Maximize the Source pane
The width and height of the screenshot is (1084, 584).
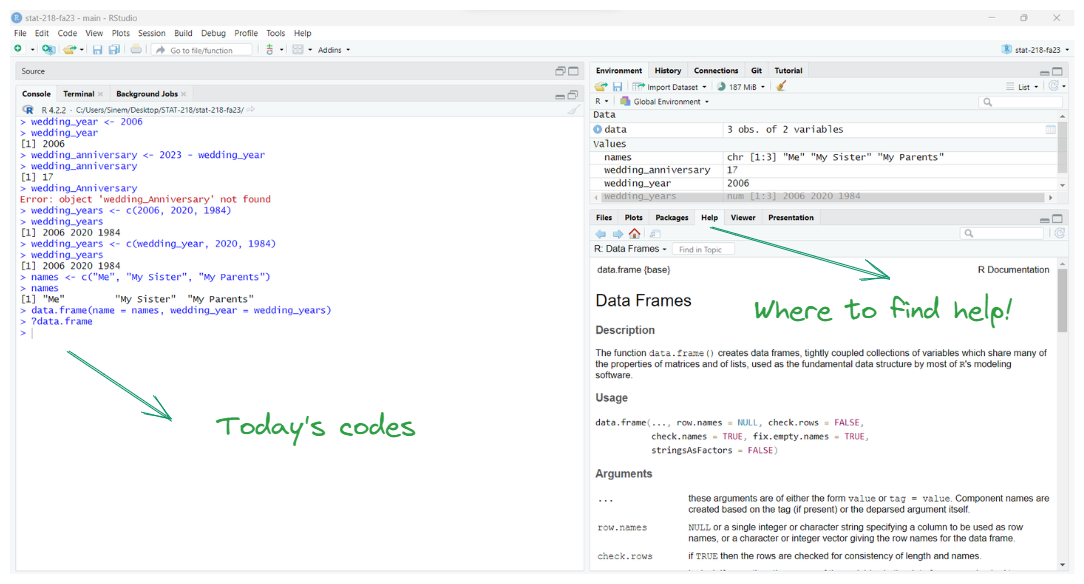(x=573, y=71)
